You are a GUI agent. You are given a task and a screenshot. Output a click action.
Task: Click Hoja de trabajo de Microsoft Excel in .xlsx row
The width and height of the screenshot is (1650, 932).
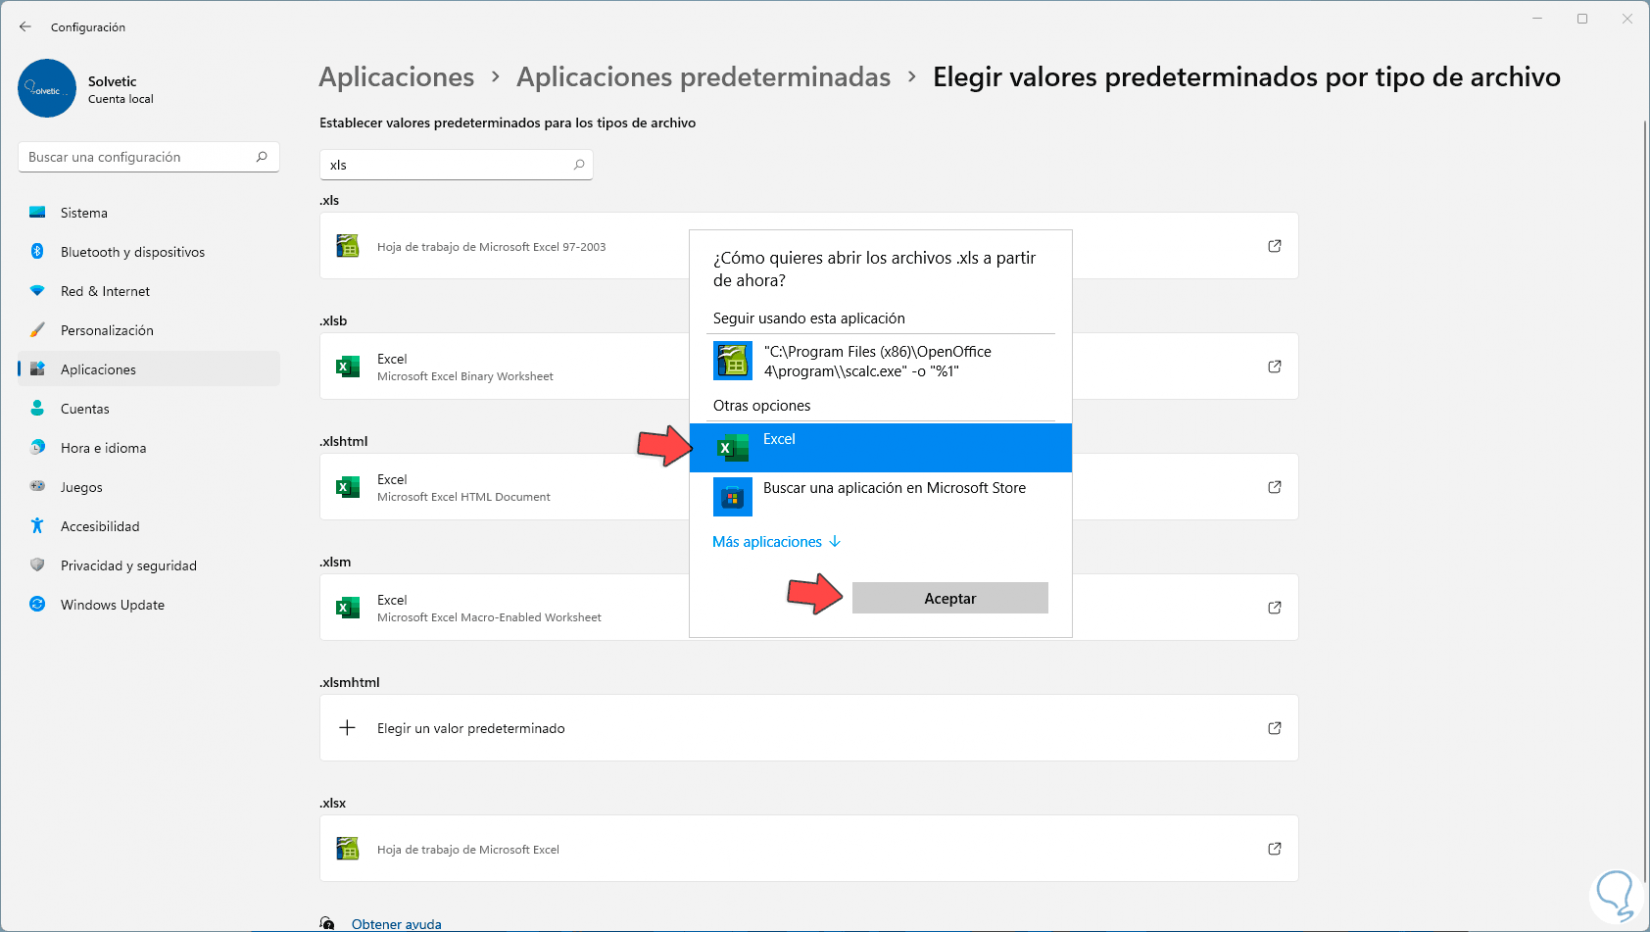468,850
